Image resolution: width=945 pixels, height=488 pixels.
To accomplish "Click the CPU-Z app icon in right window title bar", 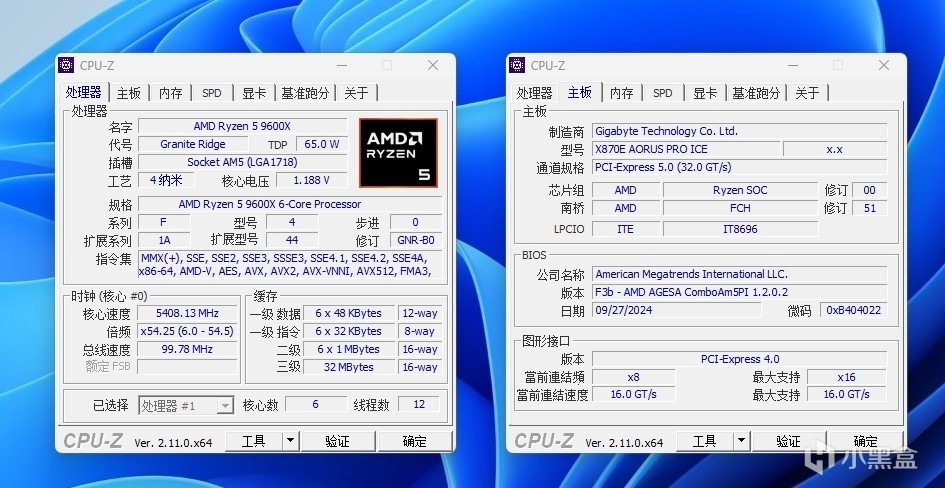I will click(x=517, y=65).
